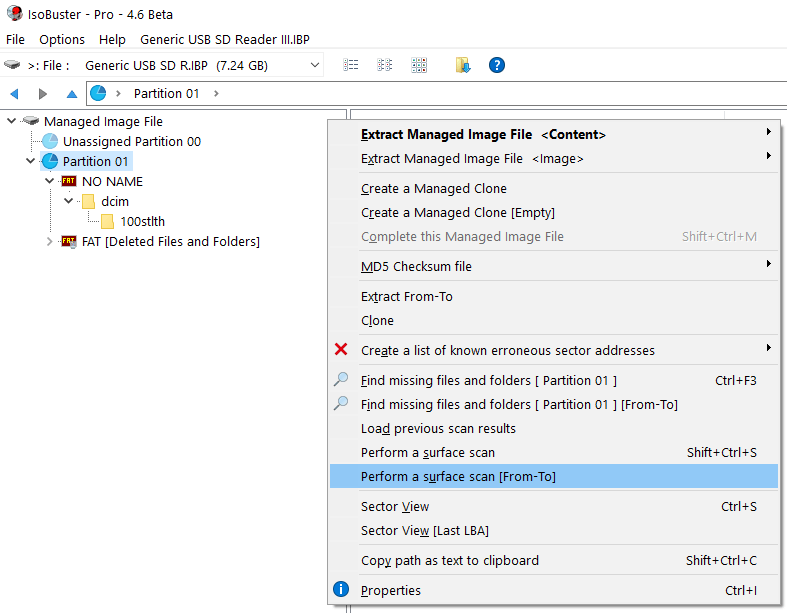Navigate back with the blue left arrow
The width and height of the screenshot is (787, 613).
pos(14,93)
